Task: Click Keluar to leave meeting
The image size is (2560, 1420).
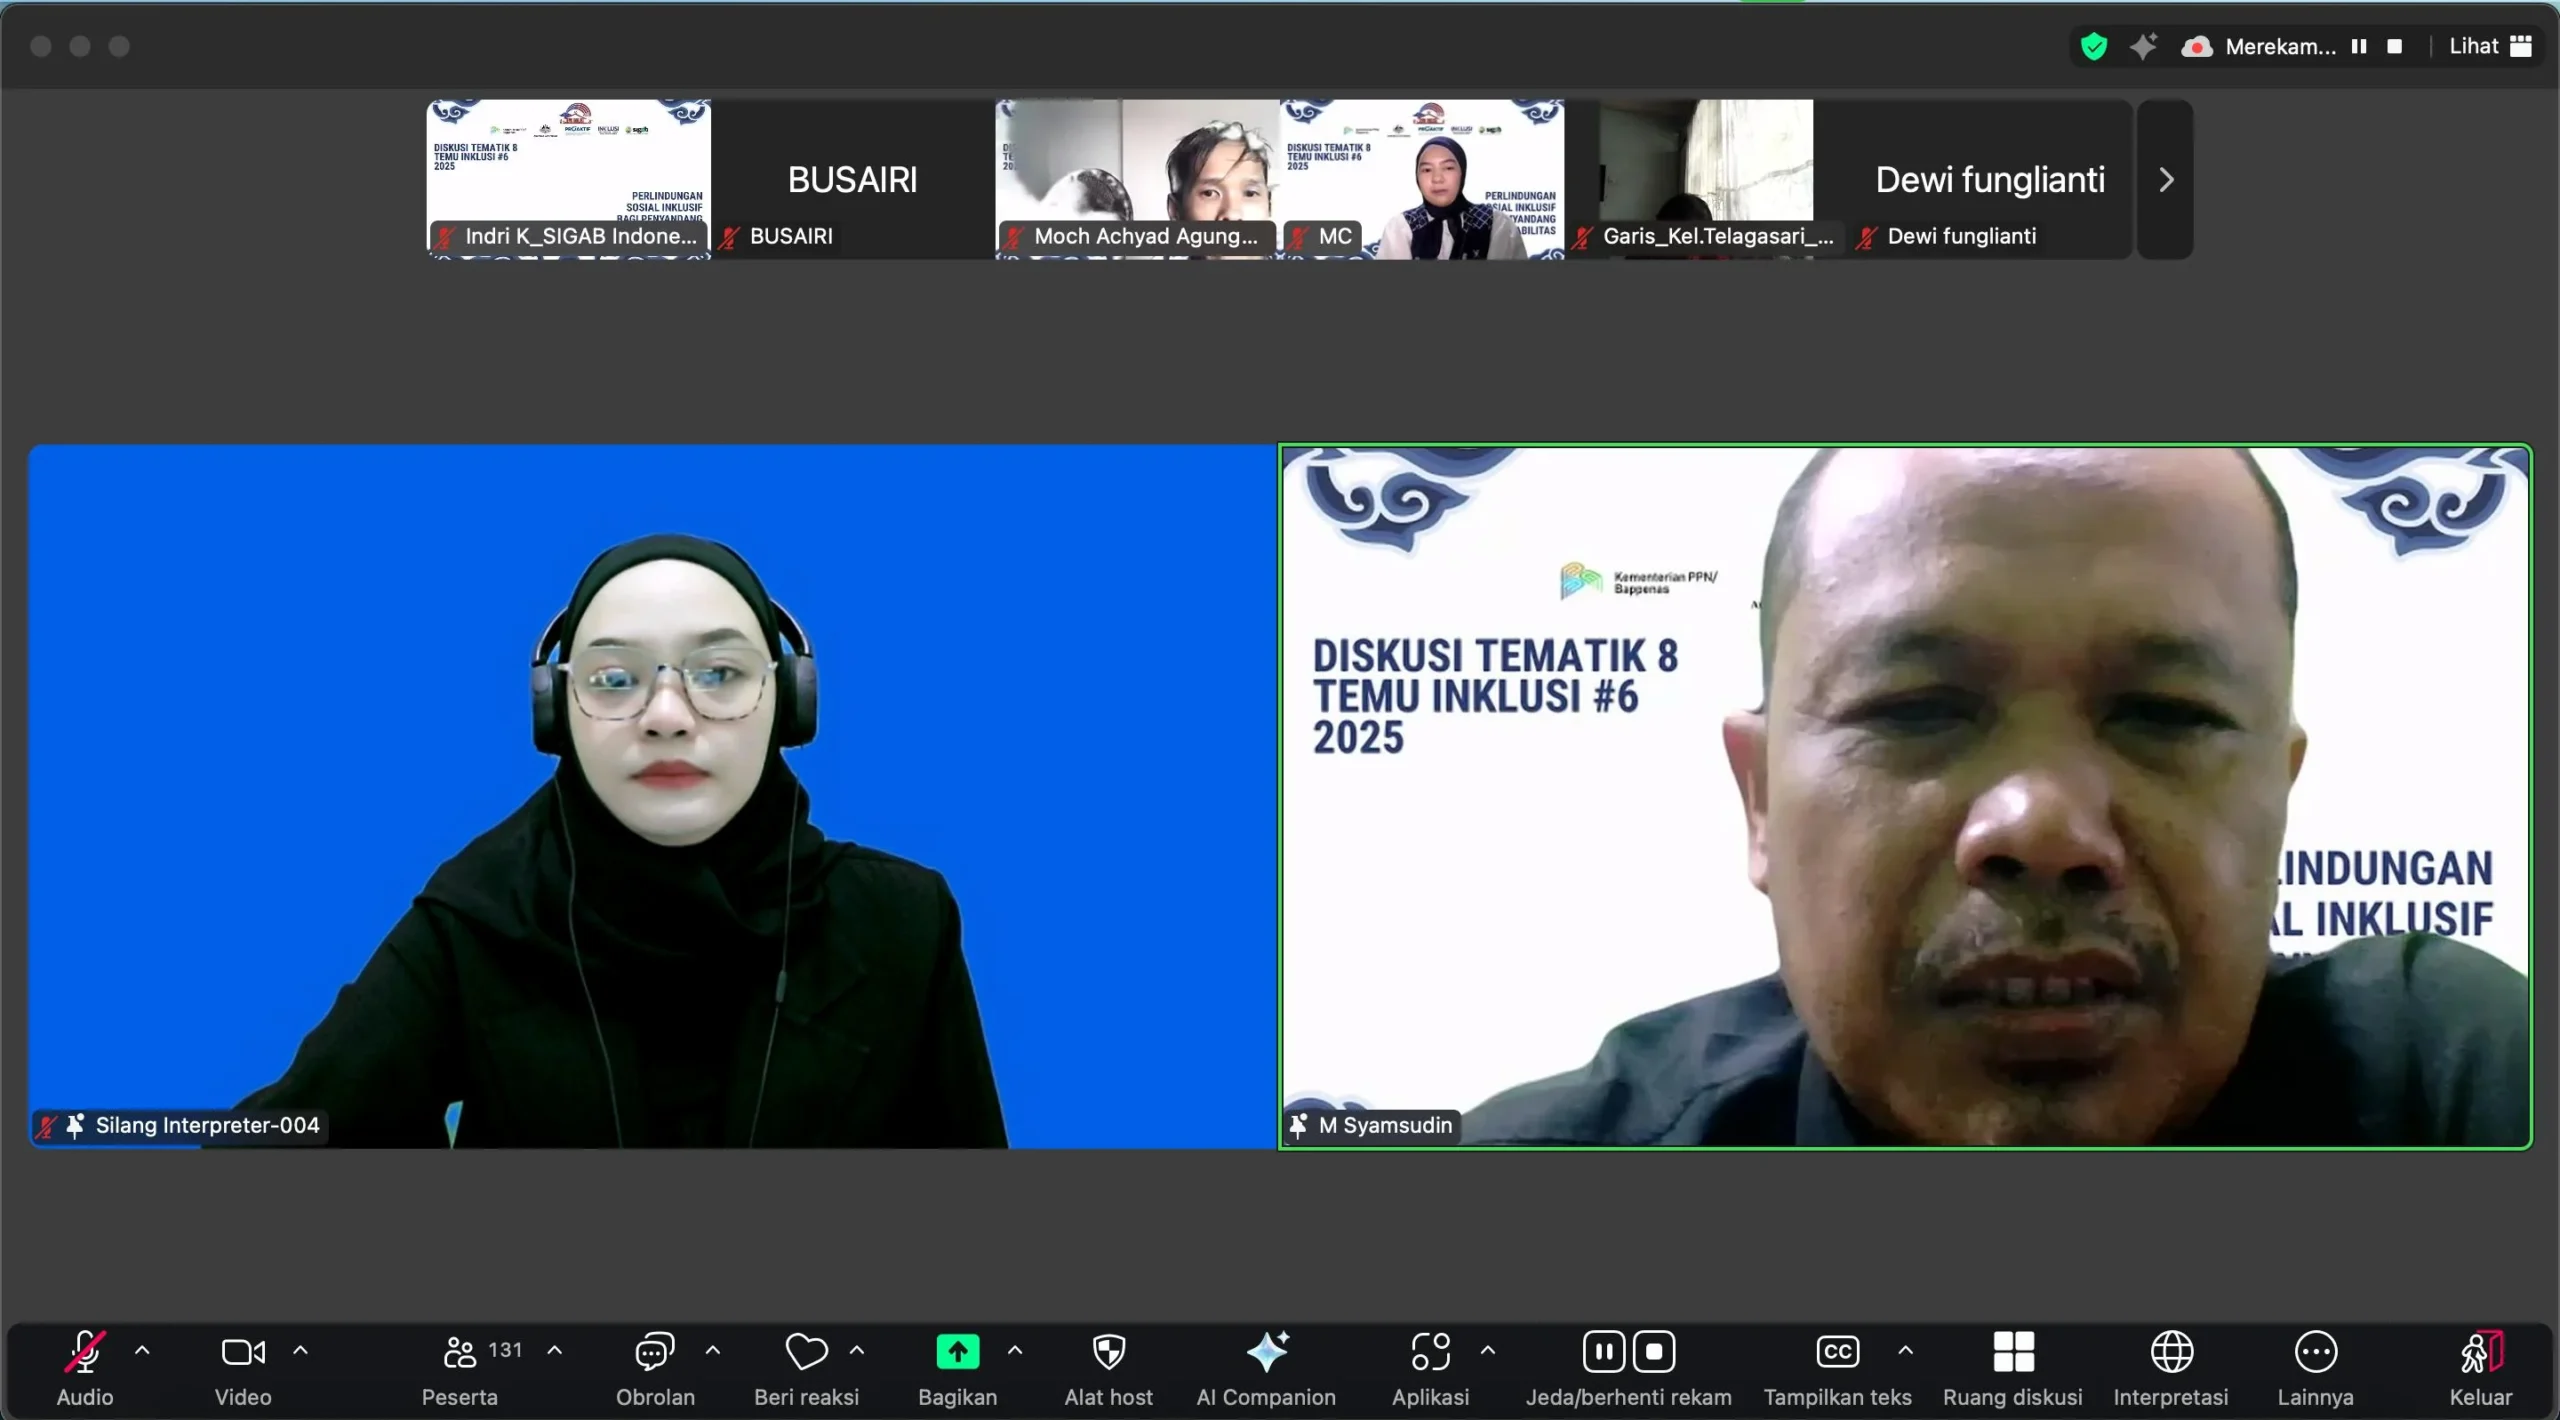Action: click(2480, 1352)
